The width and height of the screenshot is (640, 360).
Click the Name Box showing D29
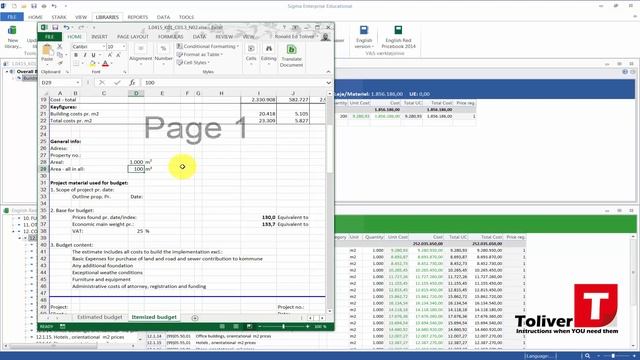[60, 82]
